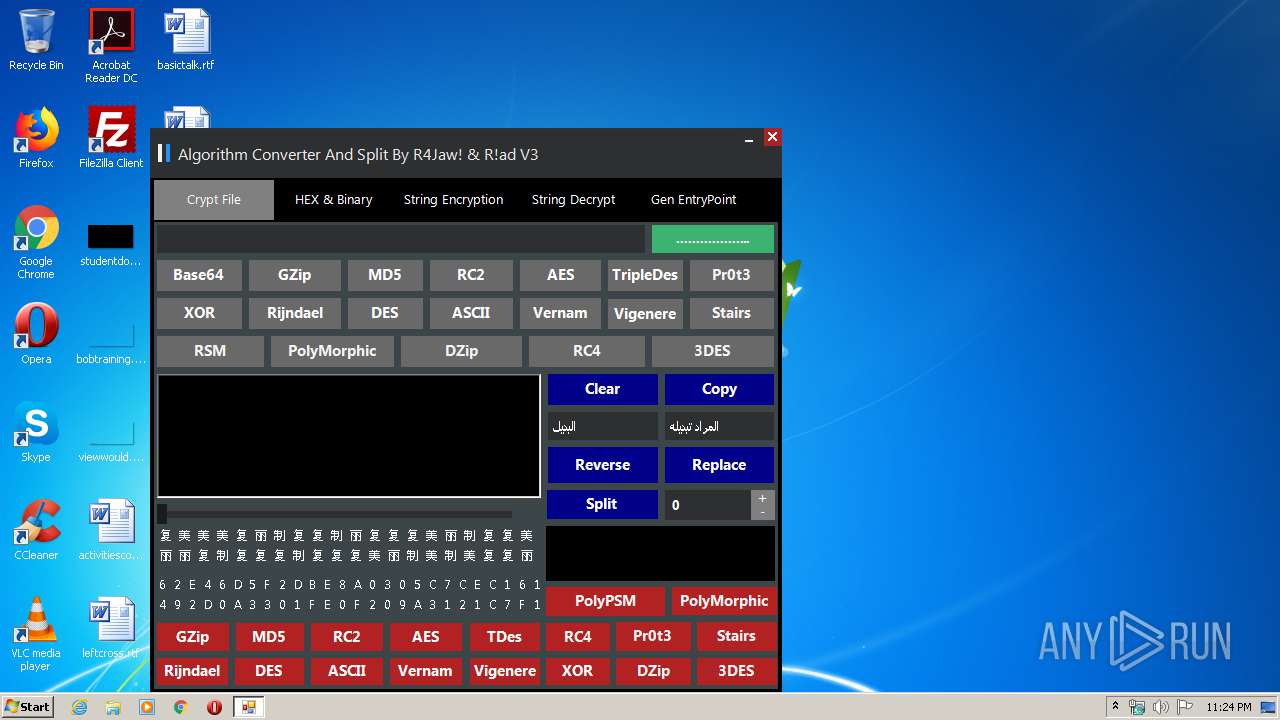Click the Split button
The width and height of the screenshot is (1280, 720).
coord(602,504)
